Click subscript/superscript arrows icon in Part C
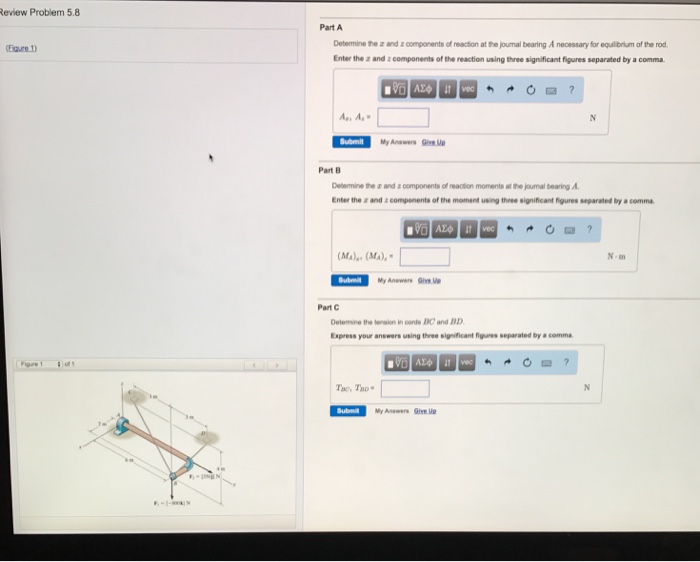 447,362
